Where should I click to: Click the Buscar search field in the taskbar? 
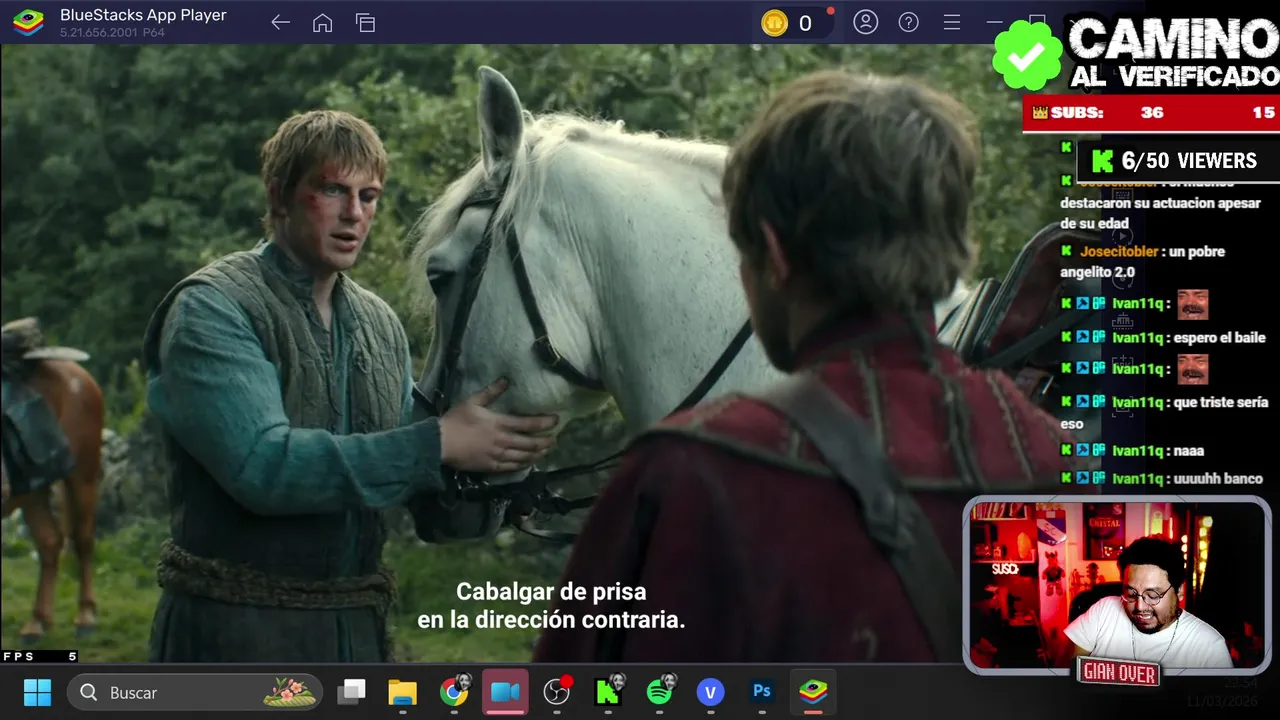pos(195,692)
